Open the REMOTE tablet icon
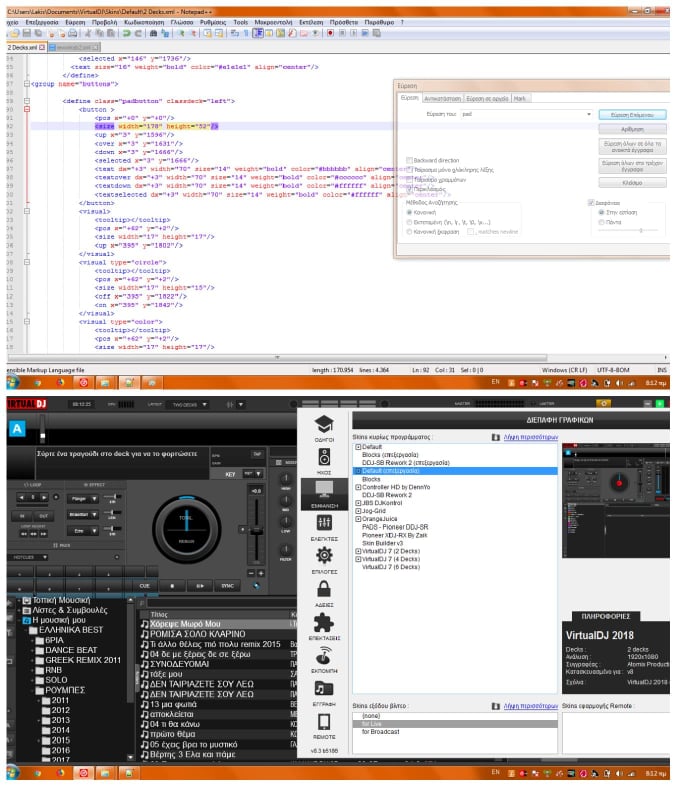 pyautogui.click(x=324, y=722)
